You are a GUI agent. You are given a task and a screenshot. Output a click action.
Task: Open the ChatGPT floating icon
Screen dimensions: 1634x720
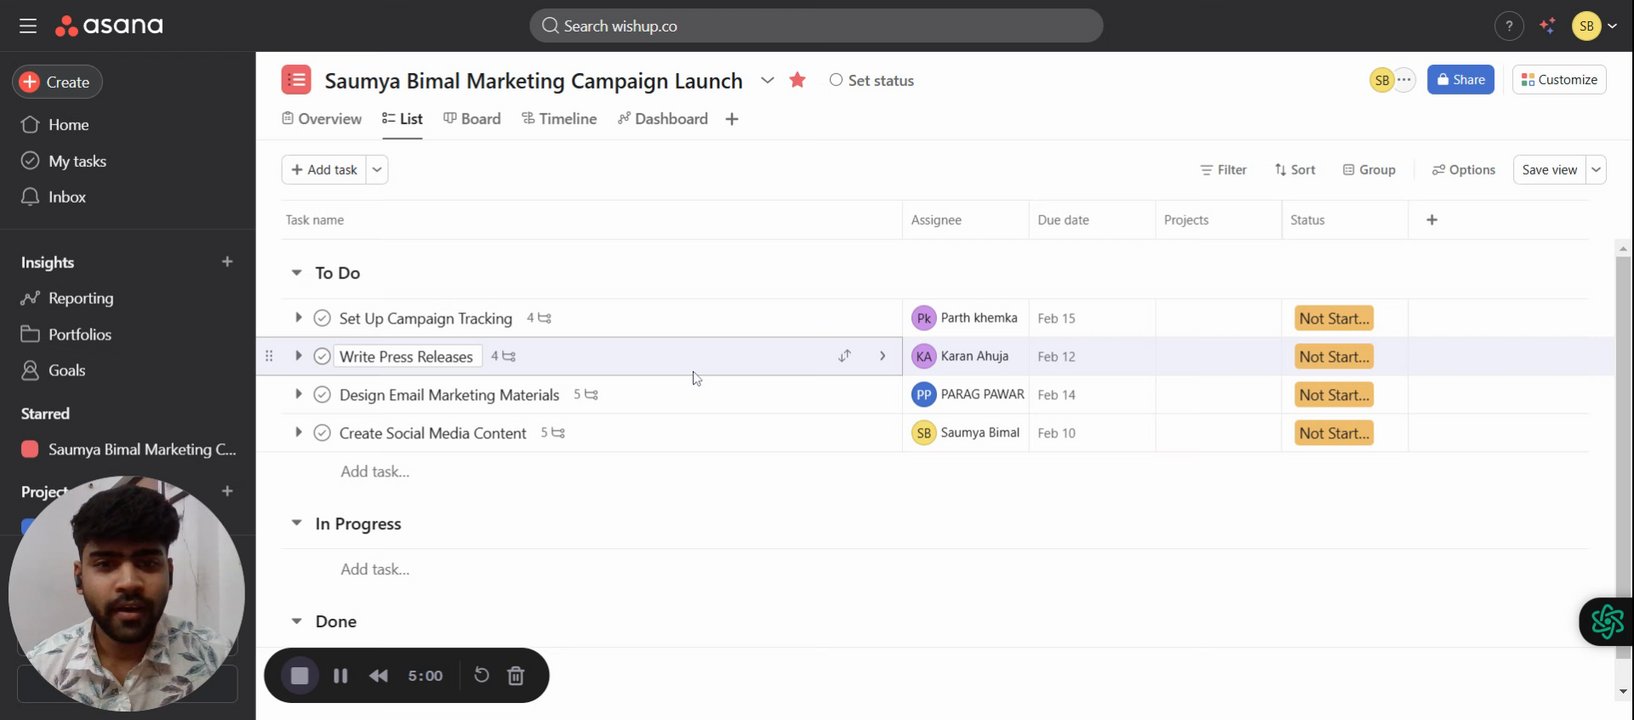(x=1607, y=621)
